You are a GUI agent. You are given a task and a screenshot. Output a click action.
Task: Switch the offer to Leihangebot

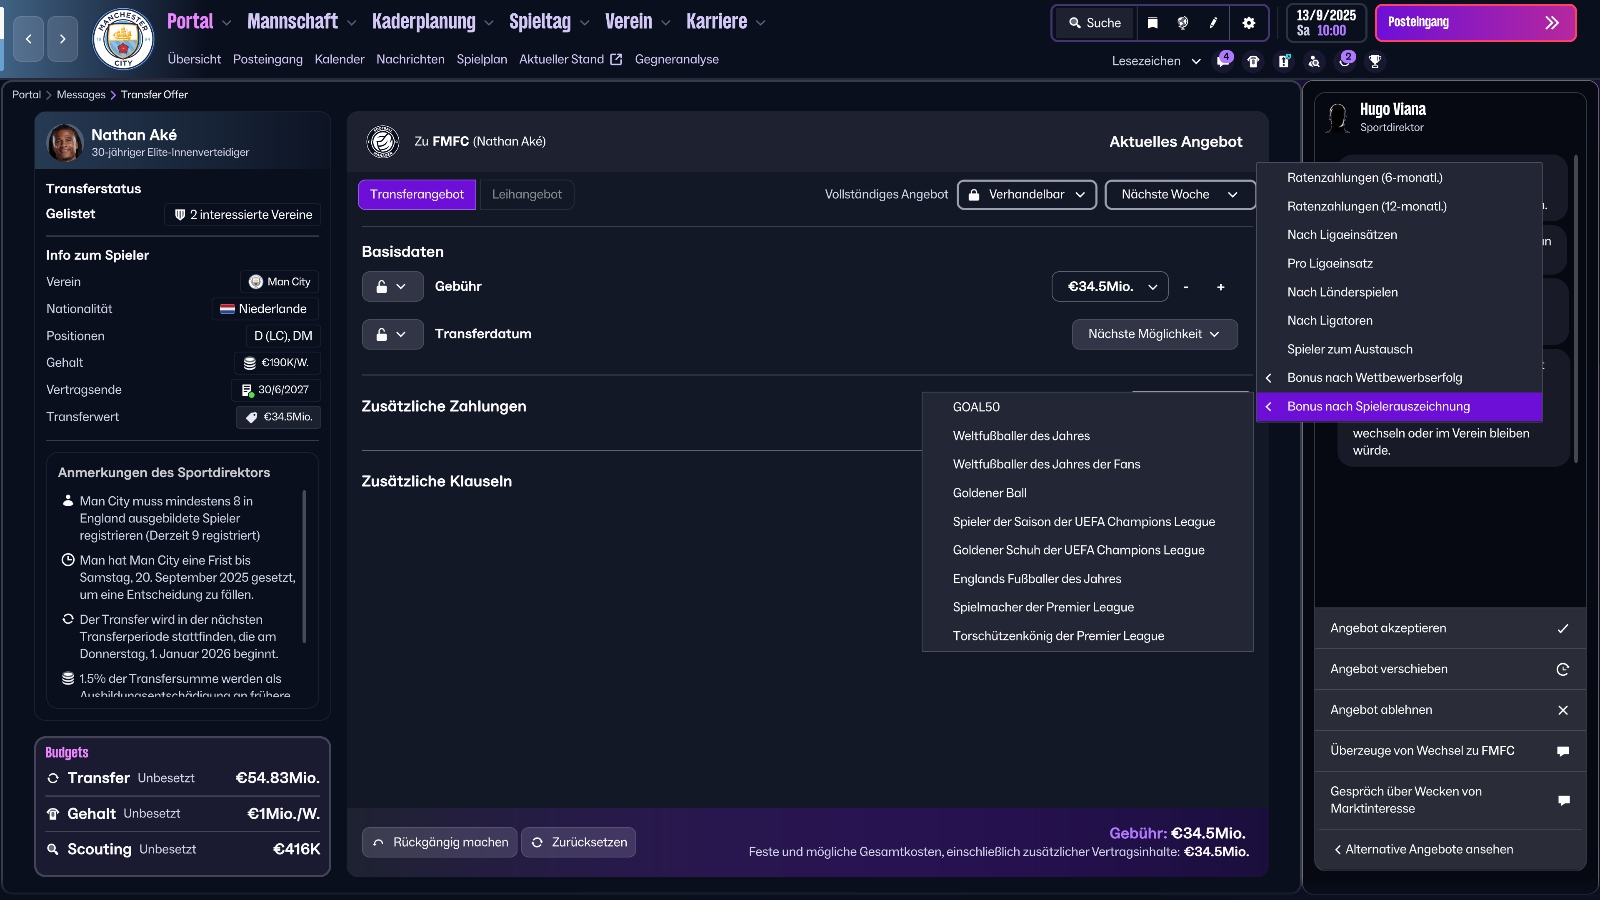(527, 194)
